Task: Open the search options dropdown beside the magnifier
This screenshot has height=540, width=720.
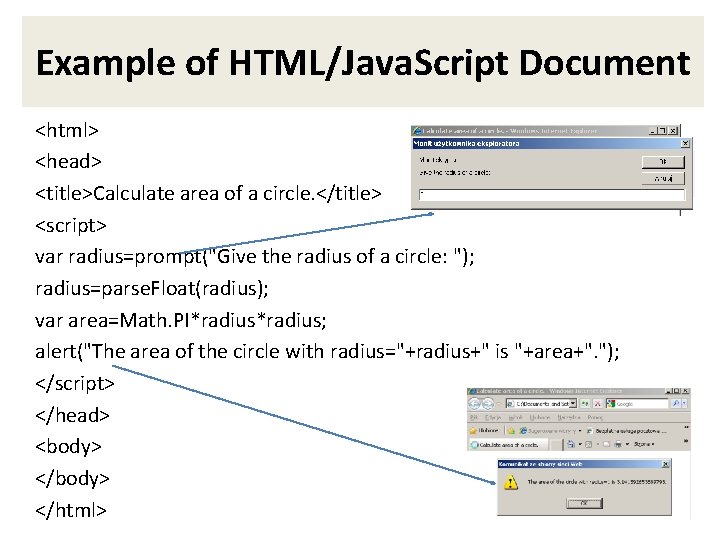Action: [x=685, y=404]
